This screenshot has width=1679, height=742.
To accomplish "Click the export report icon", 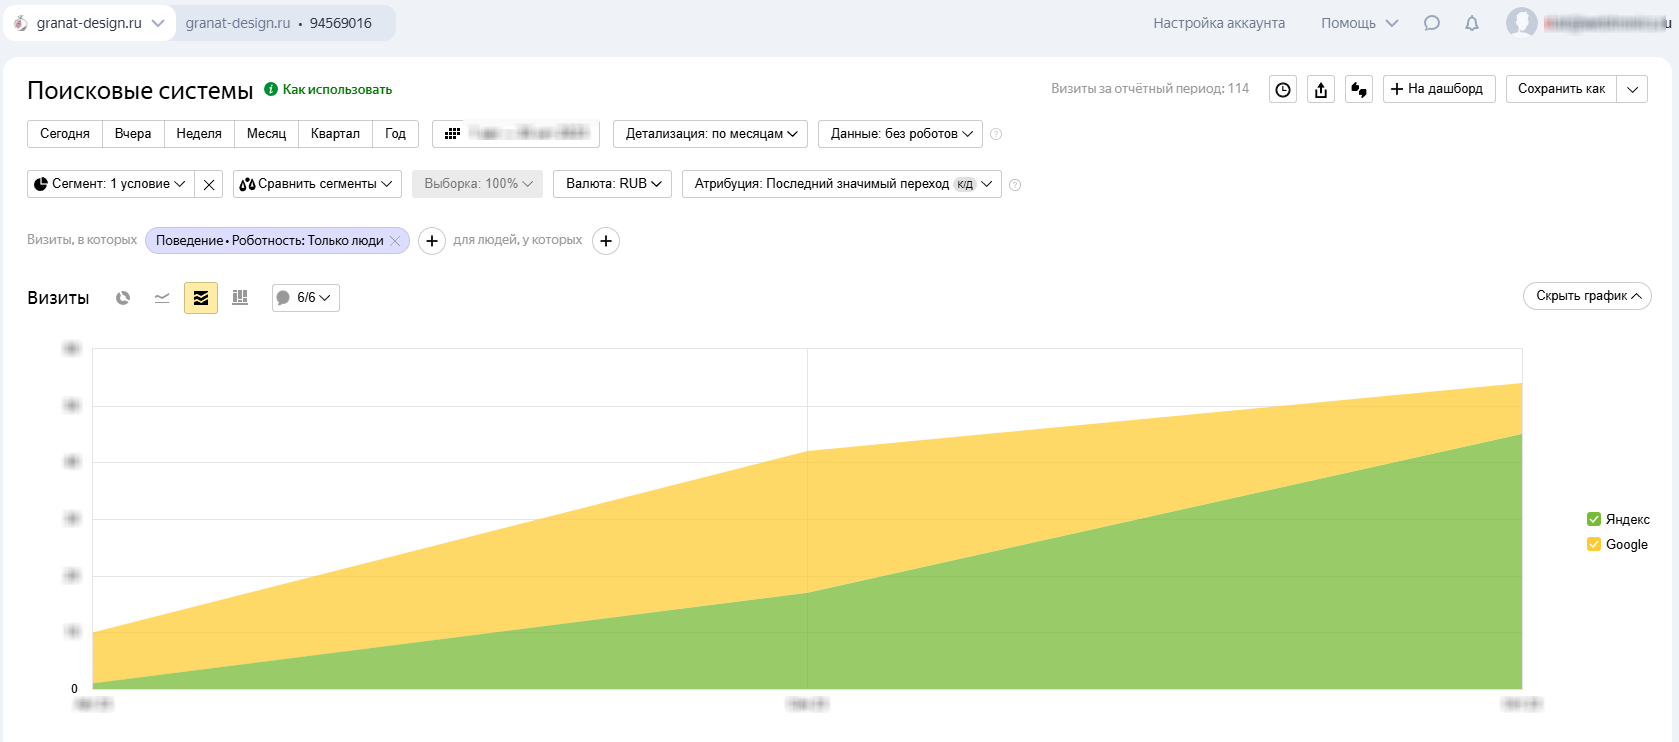I will point(1321,90).
